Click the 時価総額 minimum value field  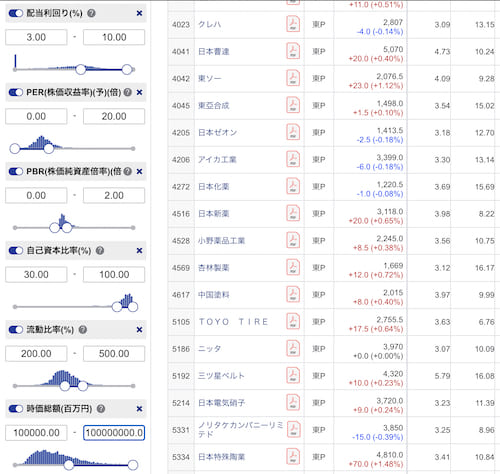[36, 433]
